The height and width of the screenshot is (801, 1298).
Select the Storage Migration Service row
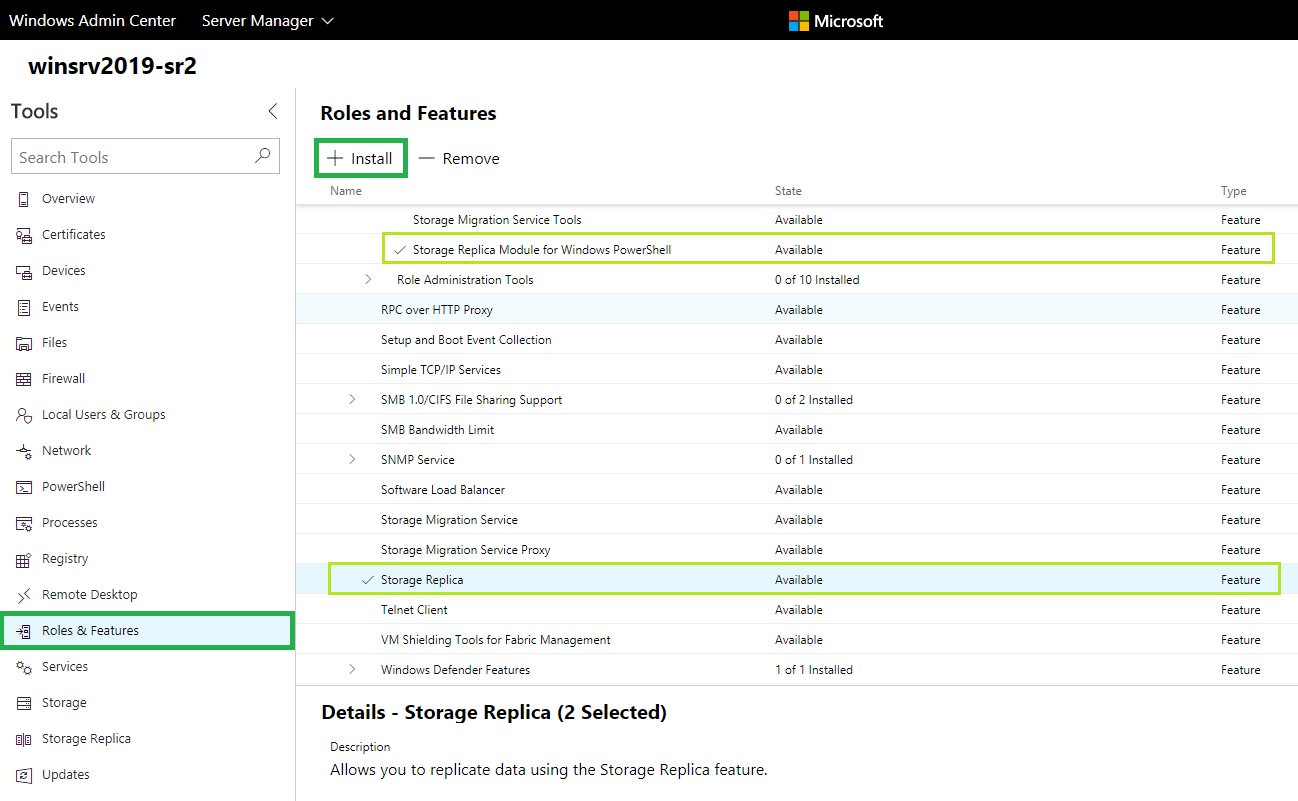(x=797, y=520)
